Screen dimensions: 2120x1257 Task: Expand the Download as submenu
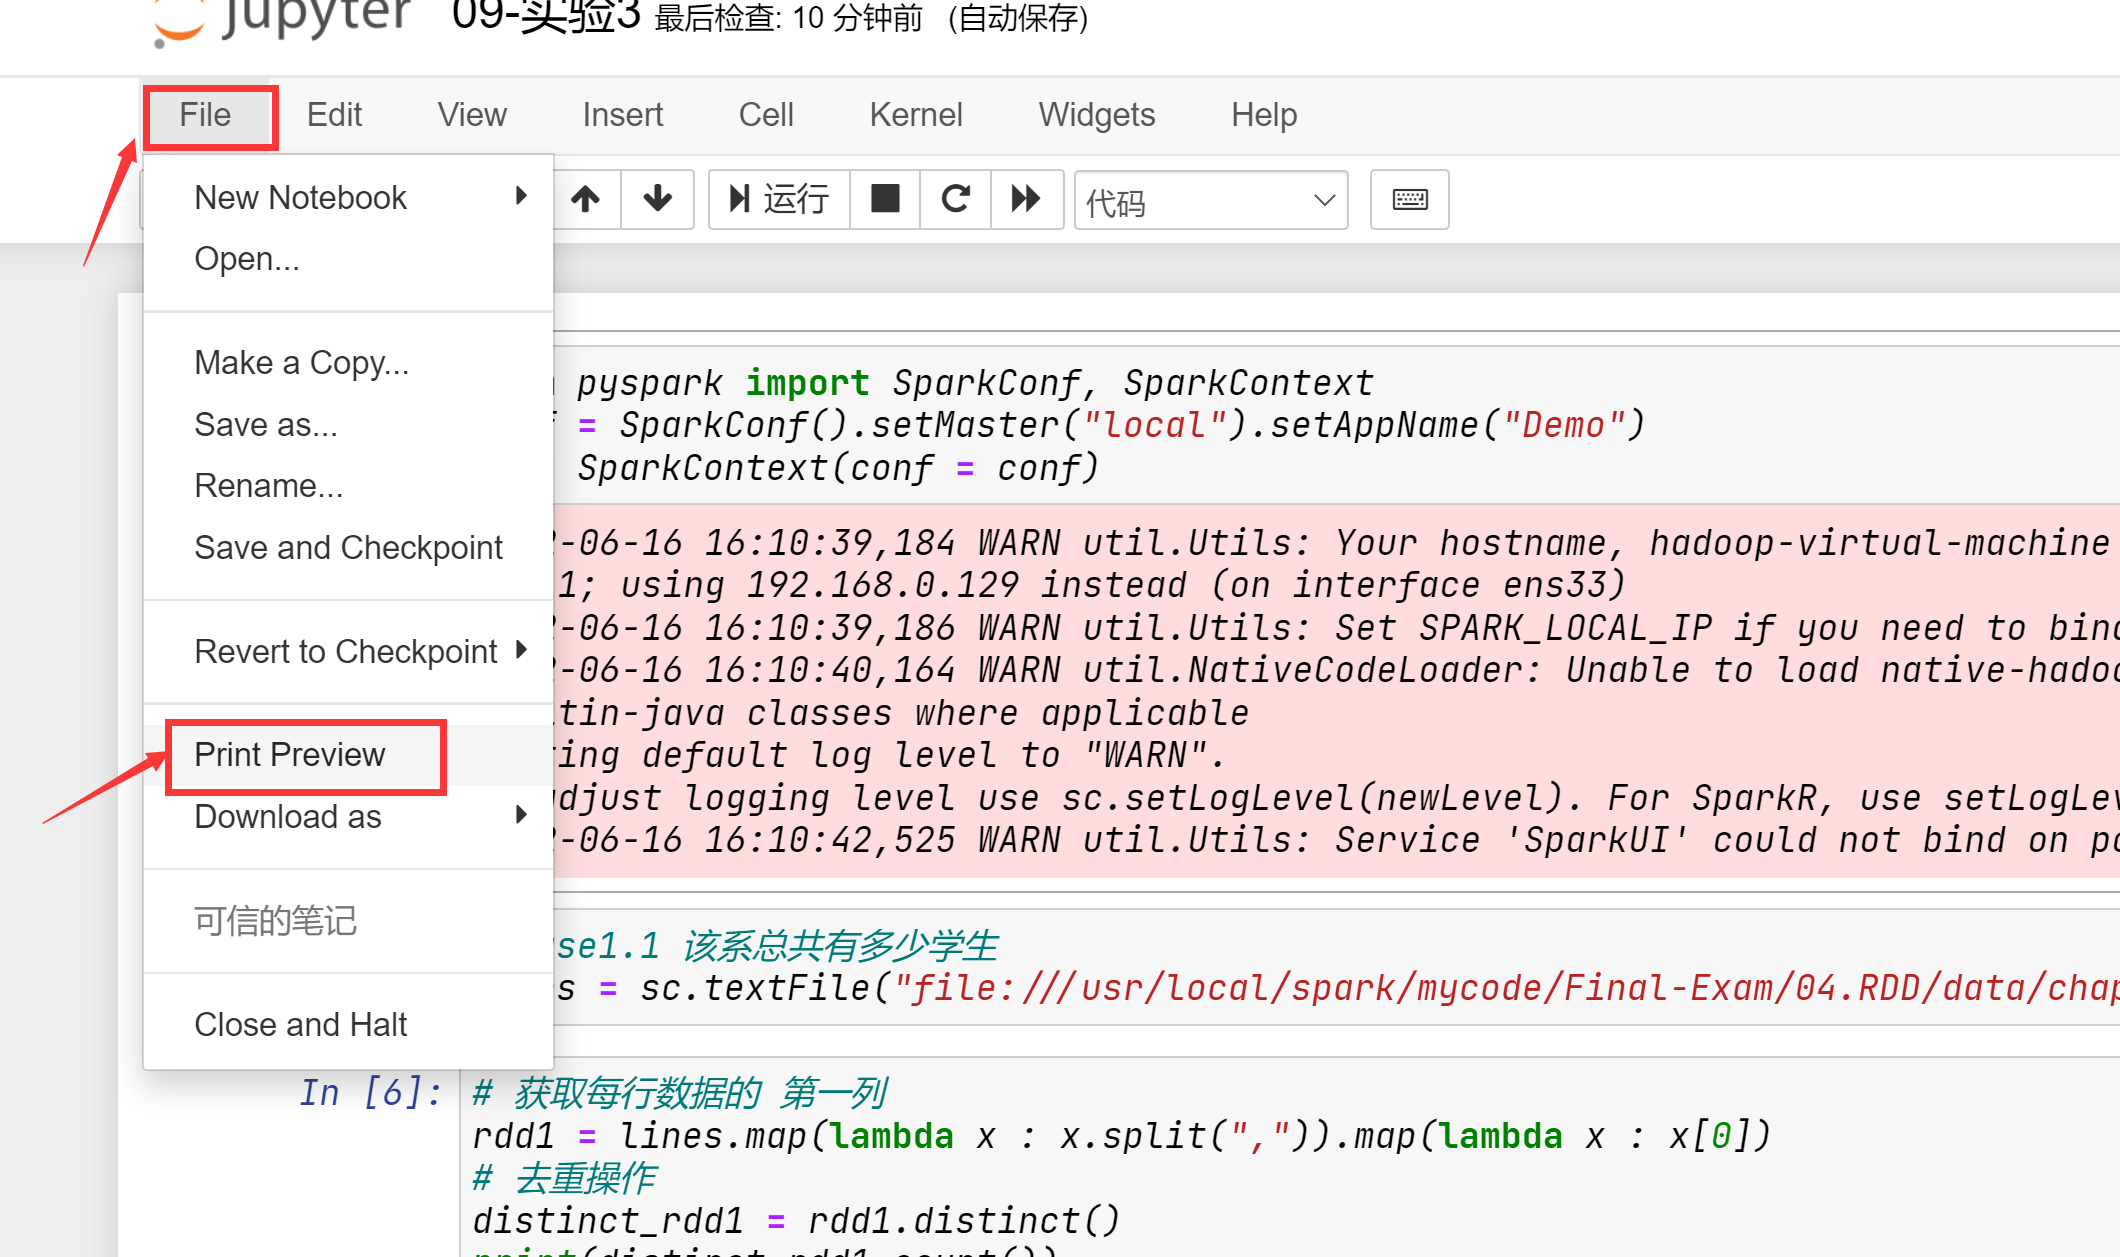point(347,816)
